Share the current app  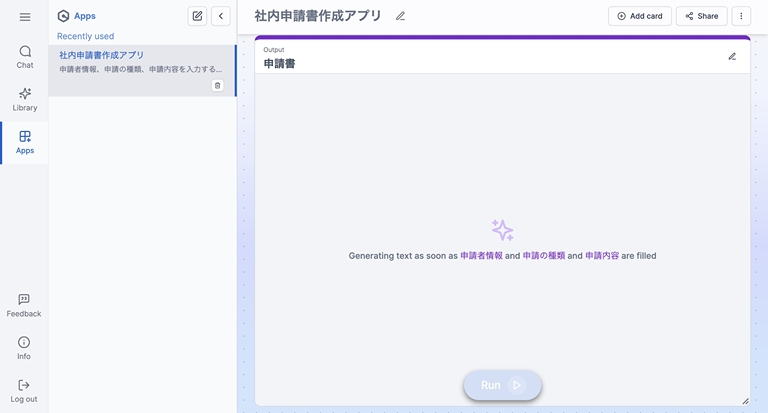[701, 16]
